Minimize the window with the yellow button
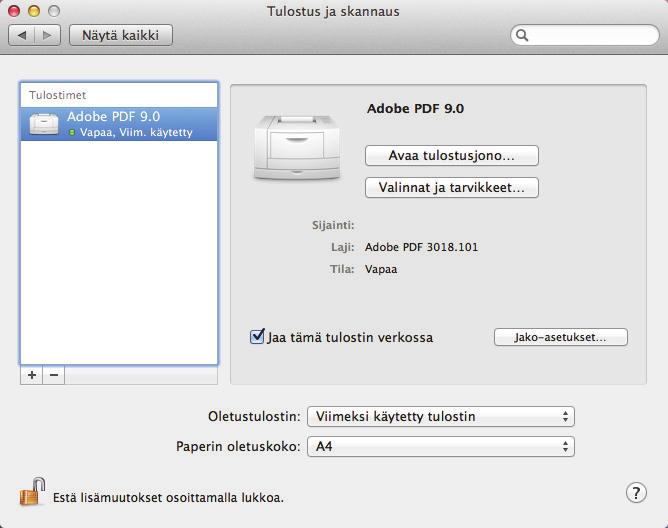This screenshot has width=668, height=528. point(34,11)
